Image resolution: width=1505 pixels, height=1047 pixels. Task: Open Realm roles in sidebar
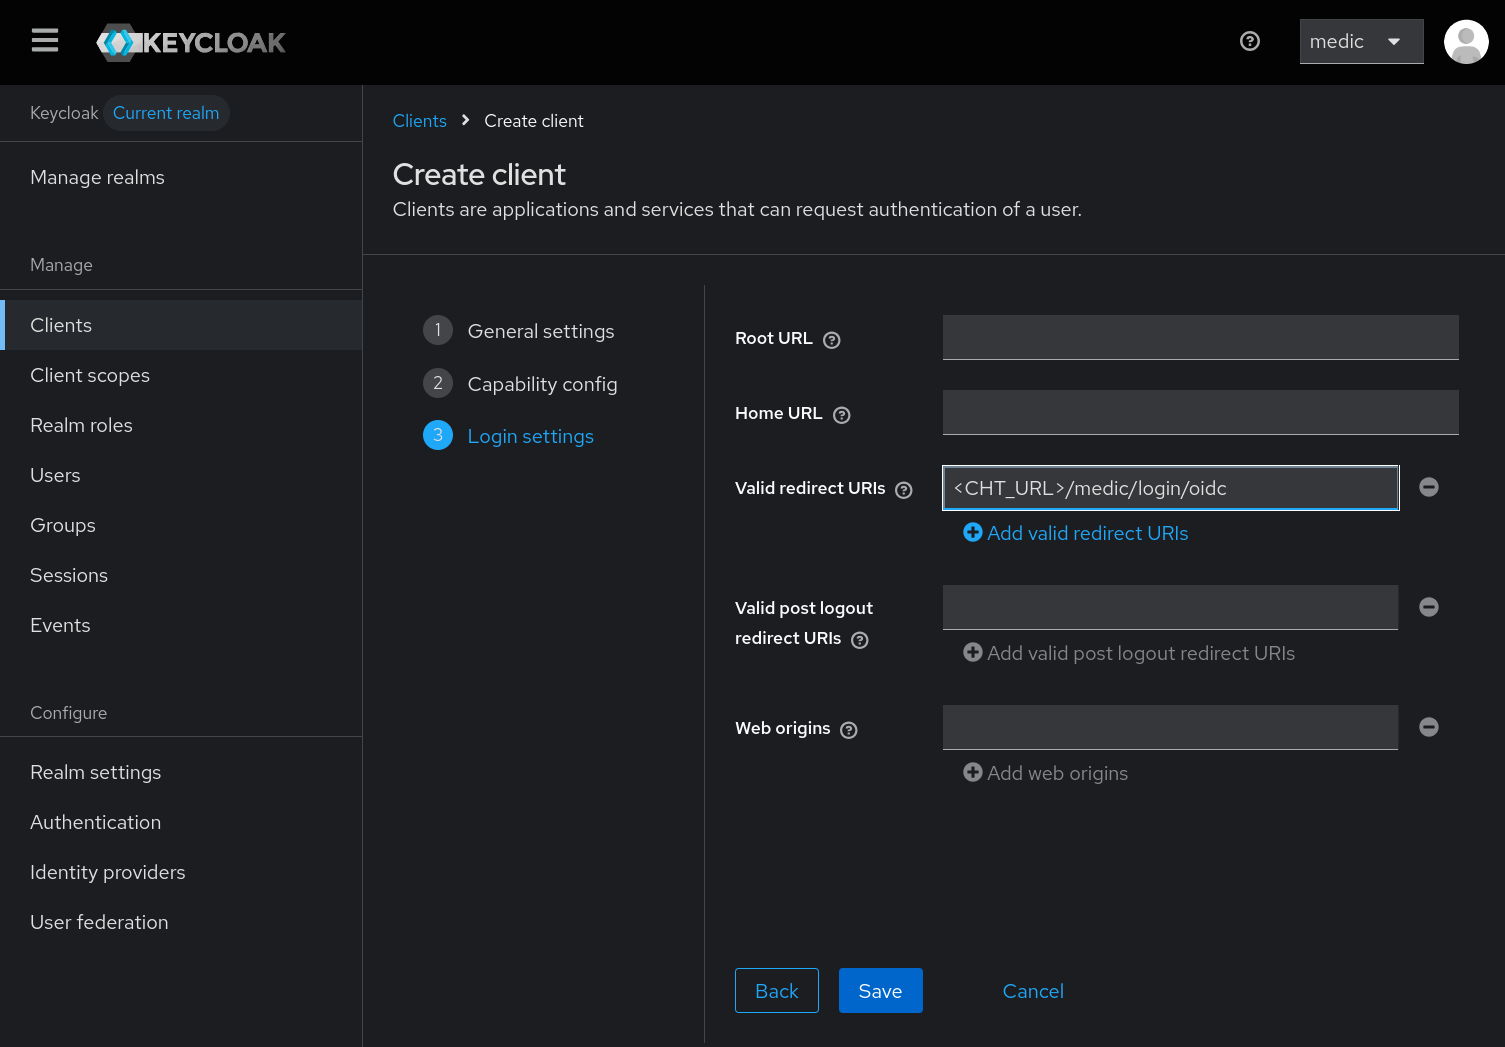[181, 425]
